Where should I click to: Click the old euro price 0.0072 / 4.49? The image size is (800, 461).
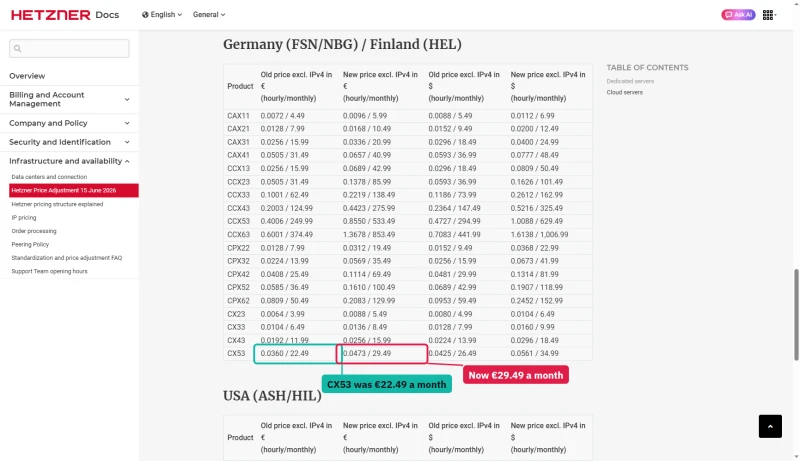[283, 116]
